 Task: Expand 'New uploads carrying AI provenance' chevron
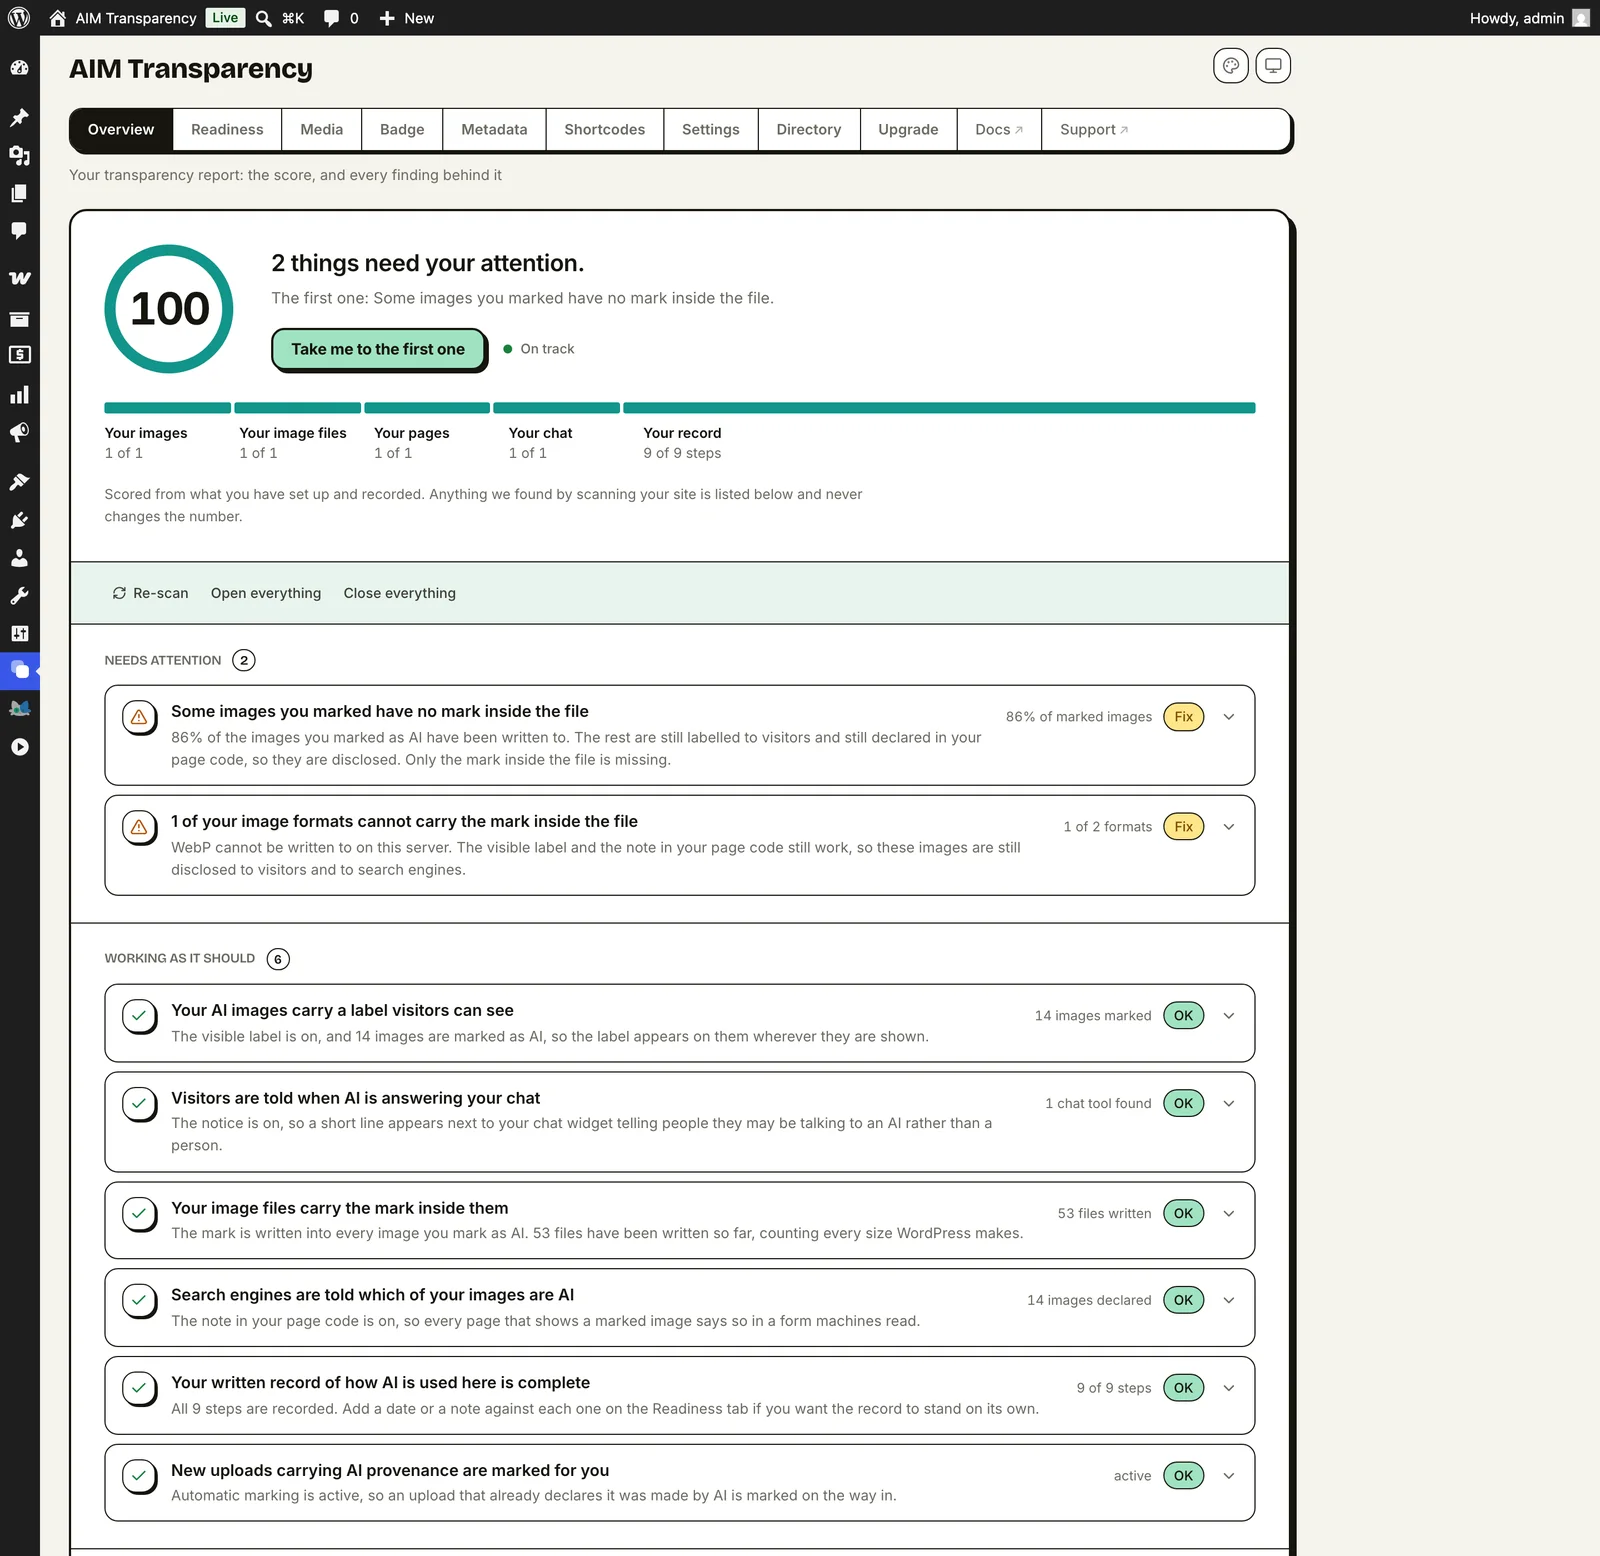[1229, 1476]
